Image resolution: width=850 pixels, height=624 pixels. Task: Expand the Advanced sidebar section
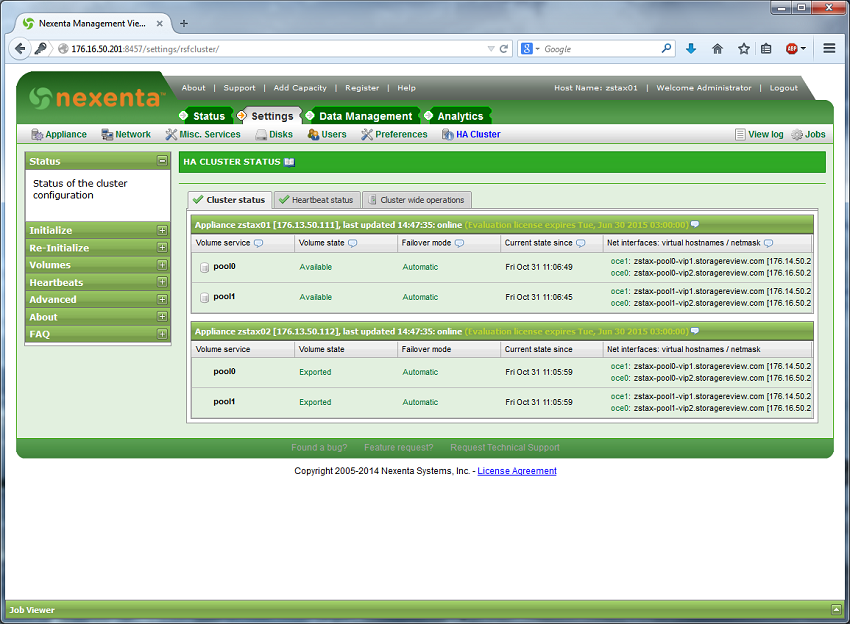coord(162,299)
